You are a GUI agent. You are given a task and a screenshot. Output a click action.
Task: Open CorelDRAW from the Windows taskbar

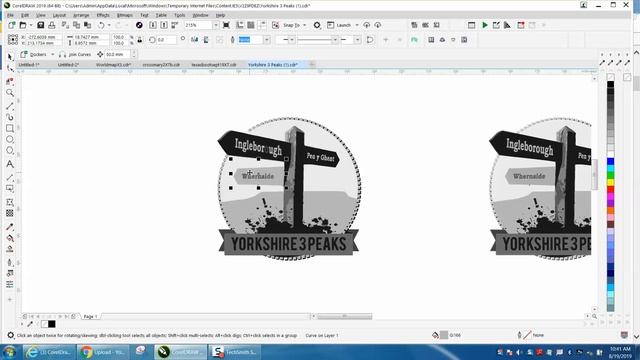coord(181,352)
